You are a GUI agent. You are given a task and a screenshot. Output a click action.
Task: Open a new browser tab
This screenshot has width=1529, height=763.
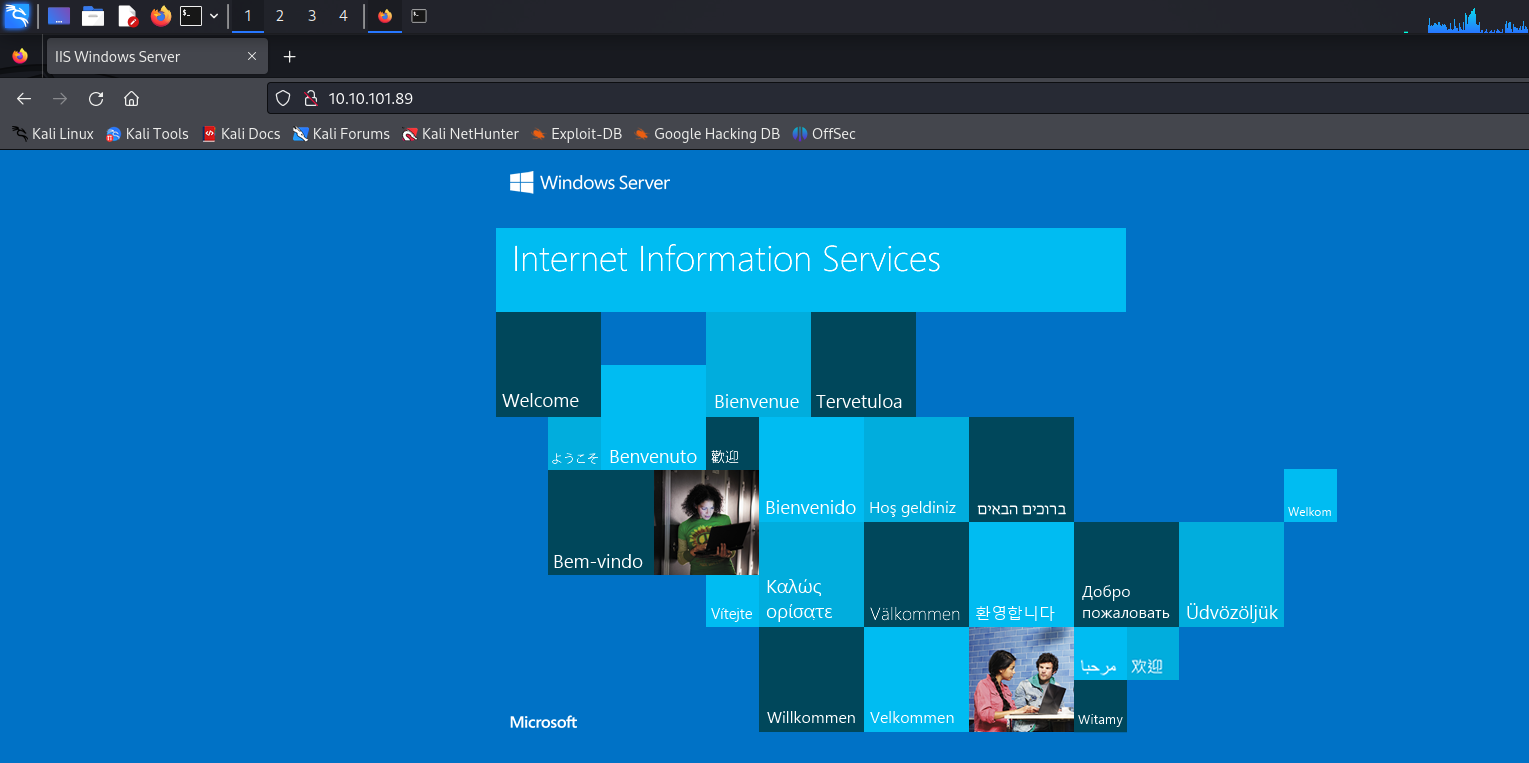click(x=290, y=57)
